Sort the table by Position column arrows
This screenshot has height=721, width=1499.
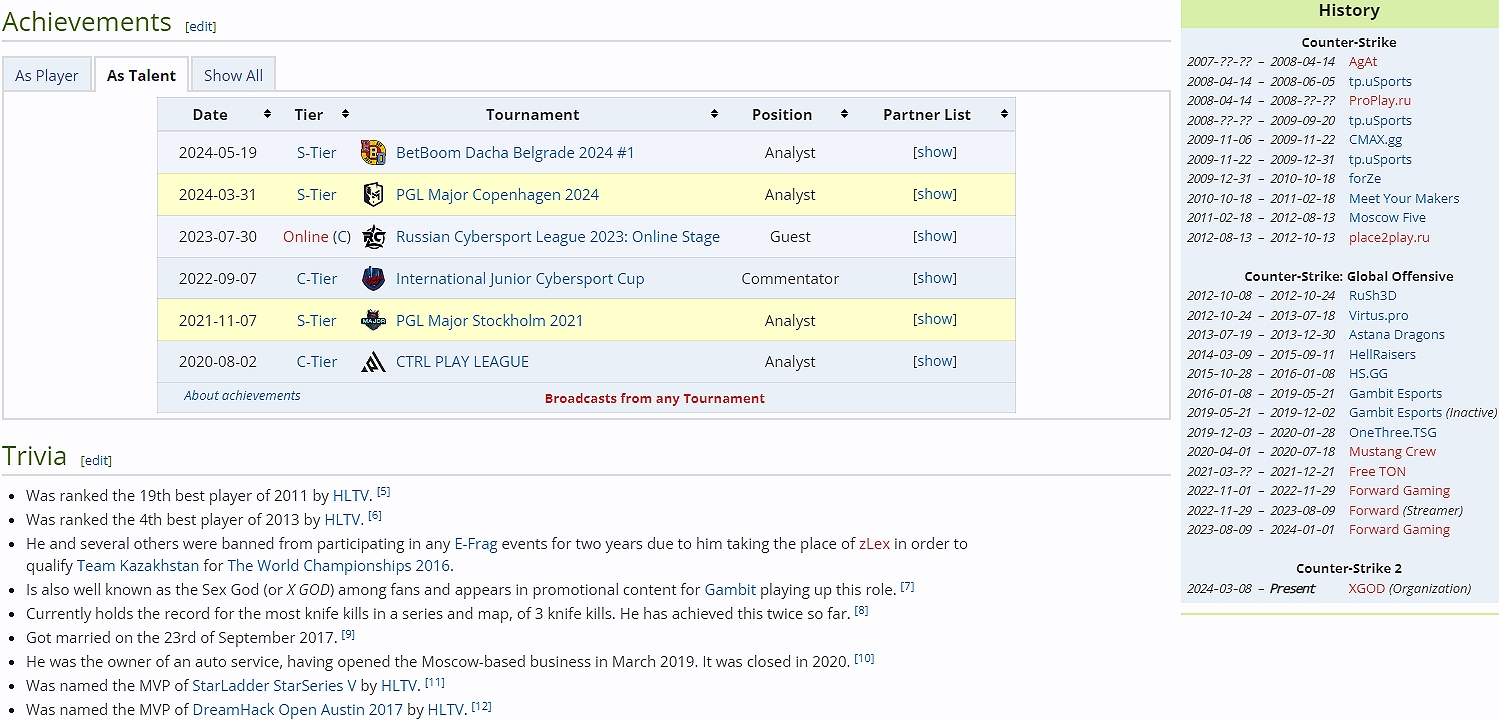coord(844,114)
